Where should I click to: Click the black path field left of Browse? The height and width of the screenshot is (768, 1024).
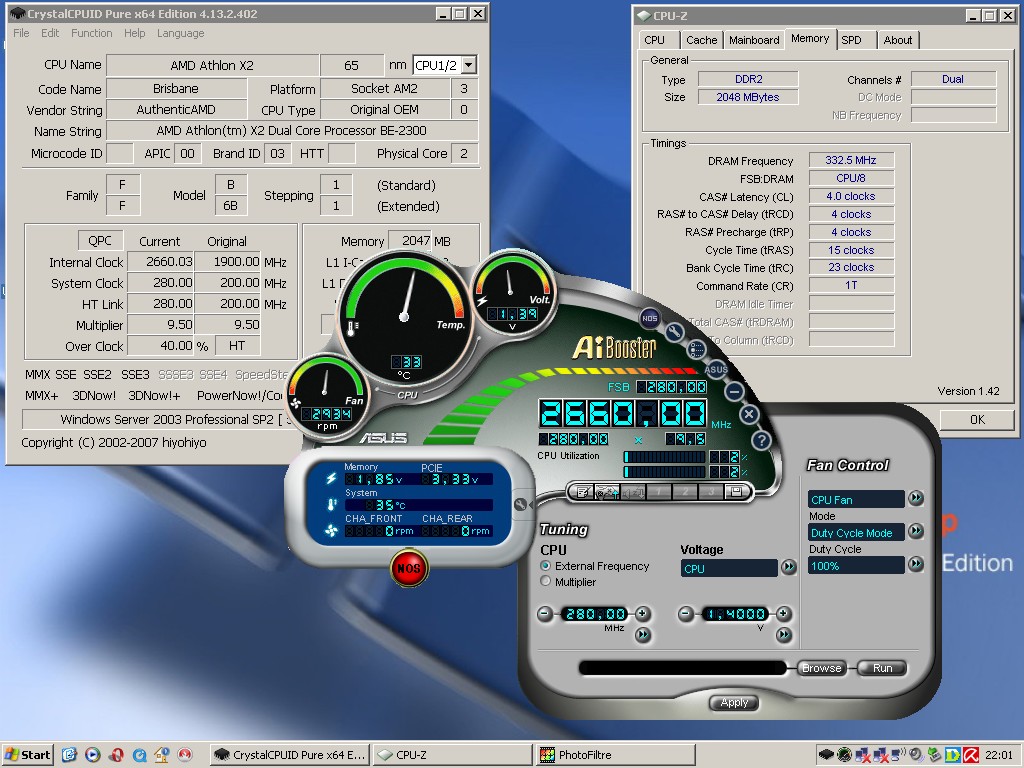682,667
